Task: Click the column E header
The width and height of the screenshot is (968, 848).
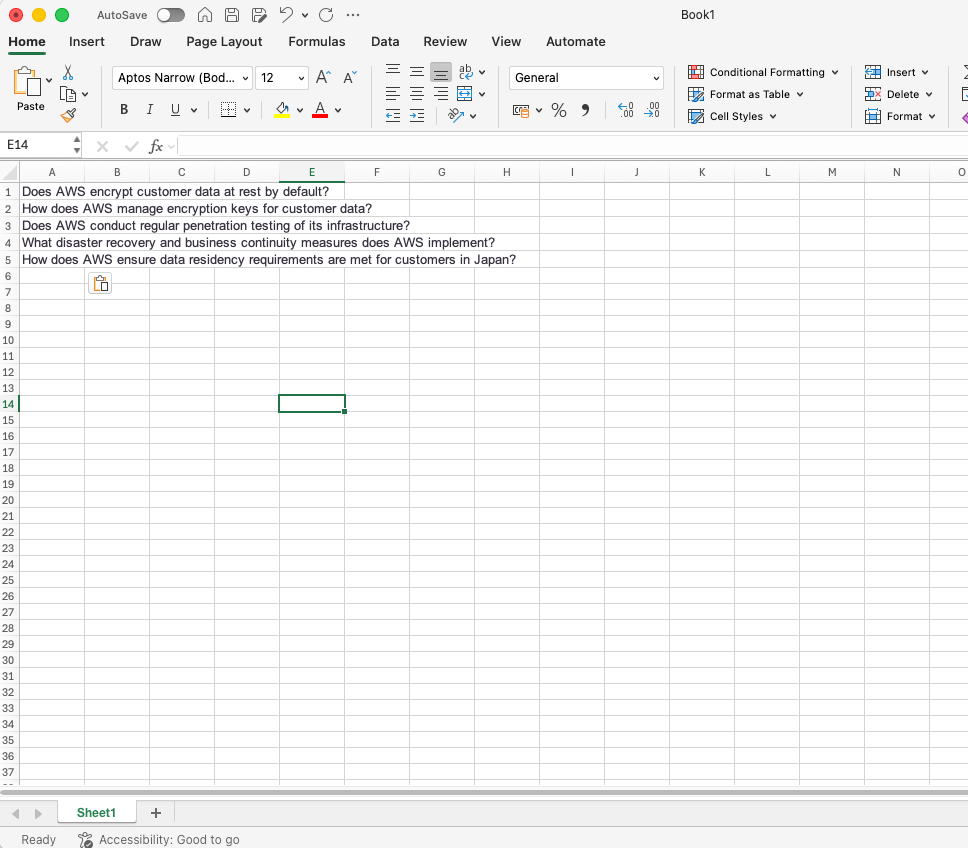Action: 312,172
